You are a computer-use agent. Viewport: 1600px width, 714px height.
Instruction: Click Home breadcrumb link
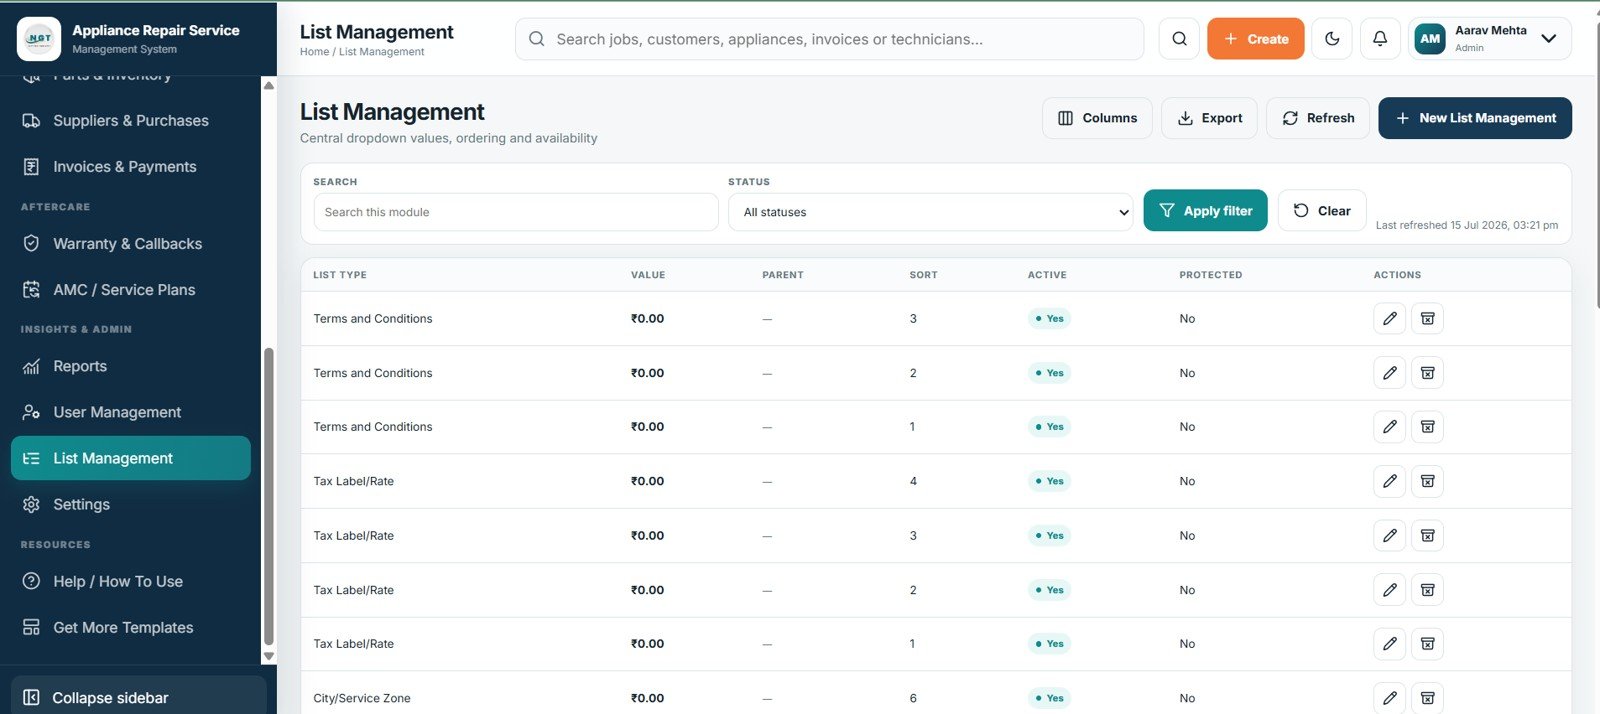pyautogui.click(x=314, y=52)
